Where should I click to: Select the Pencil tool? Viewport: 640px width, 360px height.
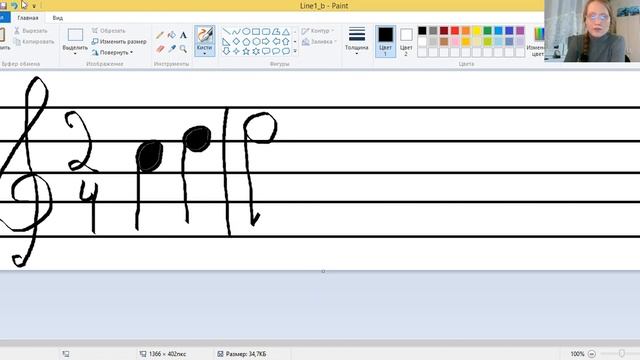pos(160,36)
